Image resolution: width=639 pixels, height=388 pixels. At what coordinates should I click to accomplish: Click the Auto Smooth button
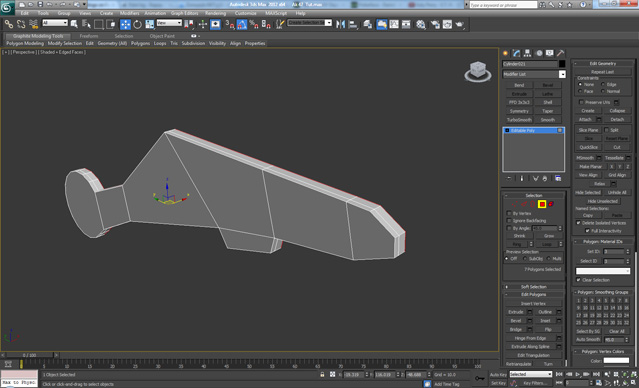[588, 340]
